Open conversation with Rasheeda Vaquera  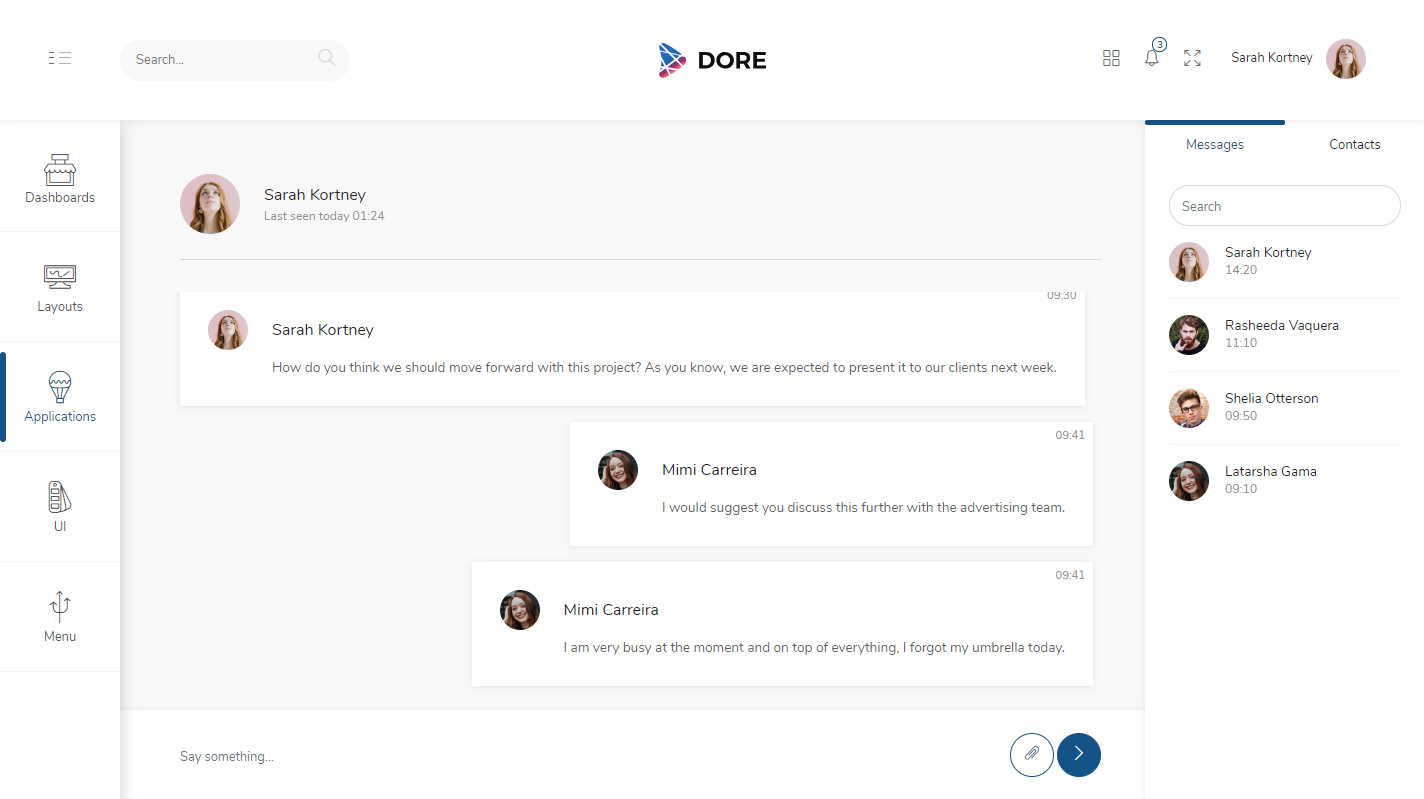click(x=1281, y=334)
